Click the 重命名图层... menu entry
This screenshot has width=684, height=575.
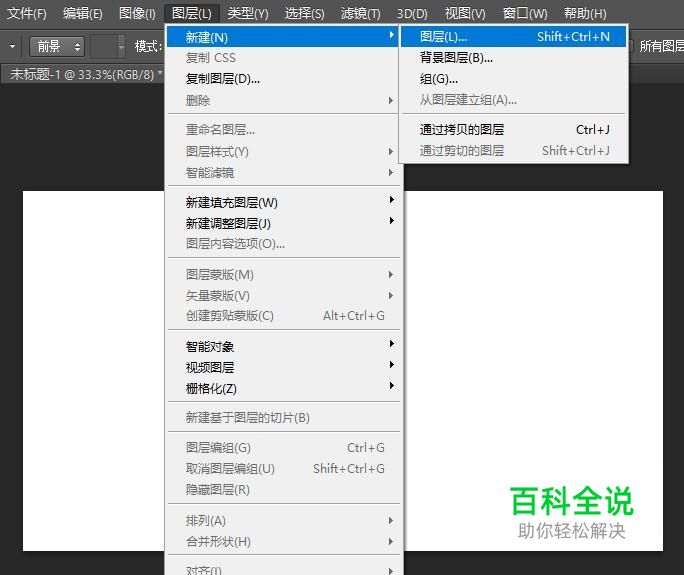click(284, 130)
